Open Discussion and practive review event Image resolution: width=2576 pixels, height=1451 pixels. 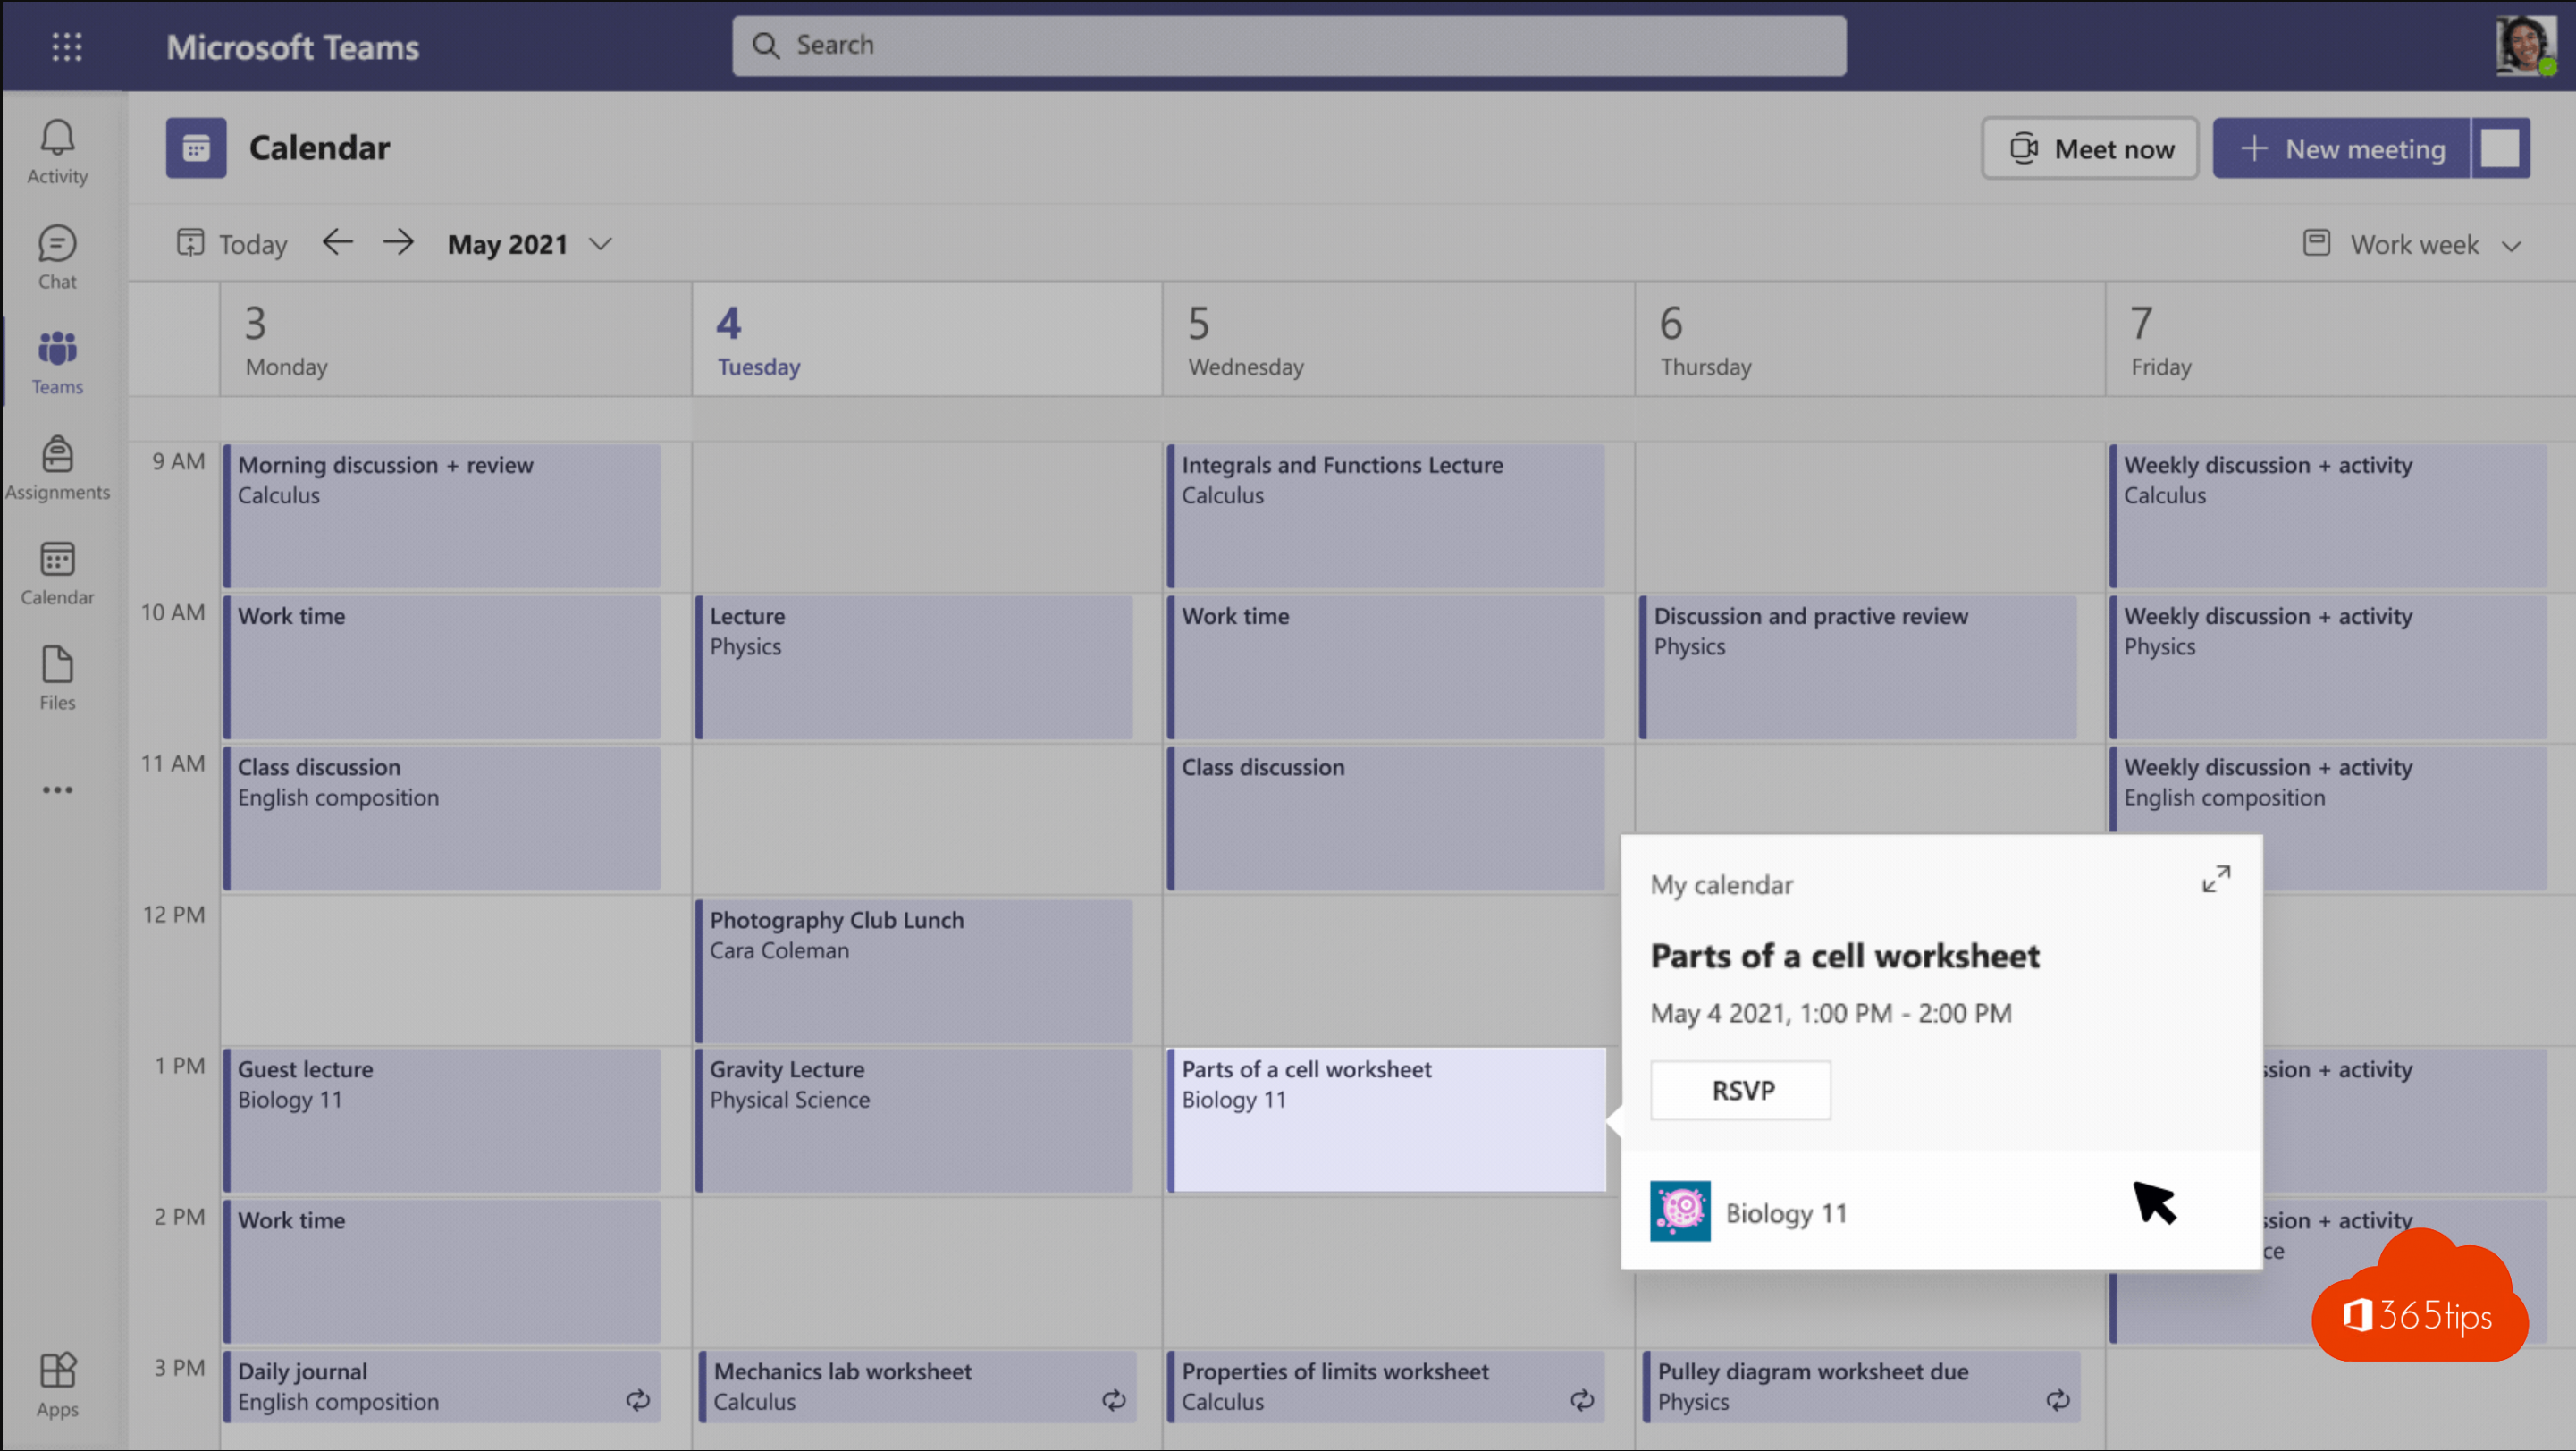(x=1859, y=667)
